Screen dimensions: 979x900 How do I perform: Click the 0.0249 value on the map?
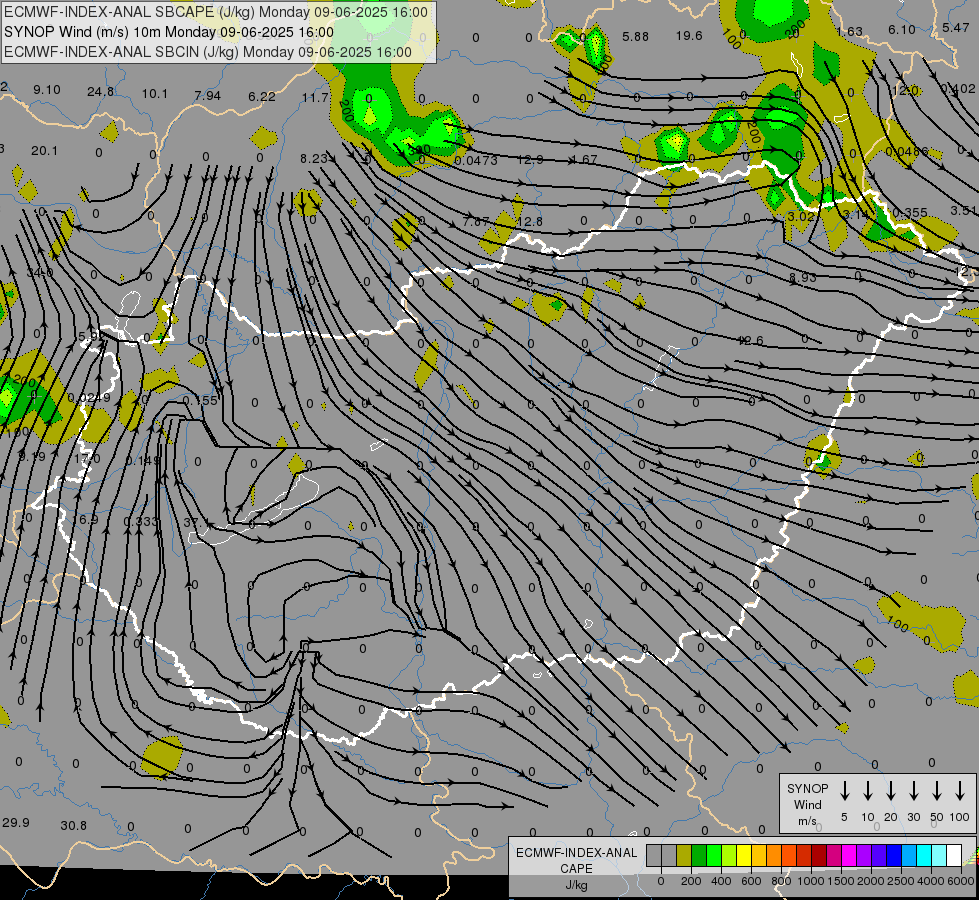tap(89, 398)
